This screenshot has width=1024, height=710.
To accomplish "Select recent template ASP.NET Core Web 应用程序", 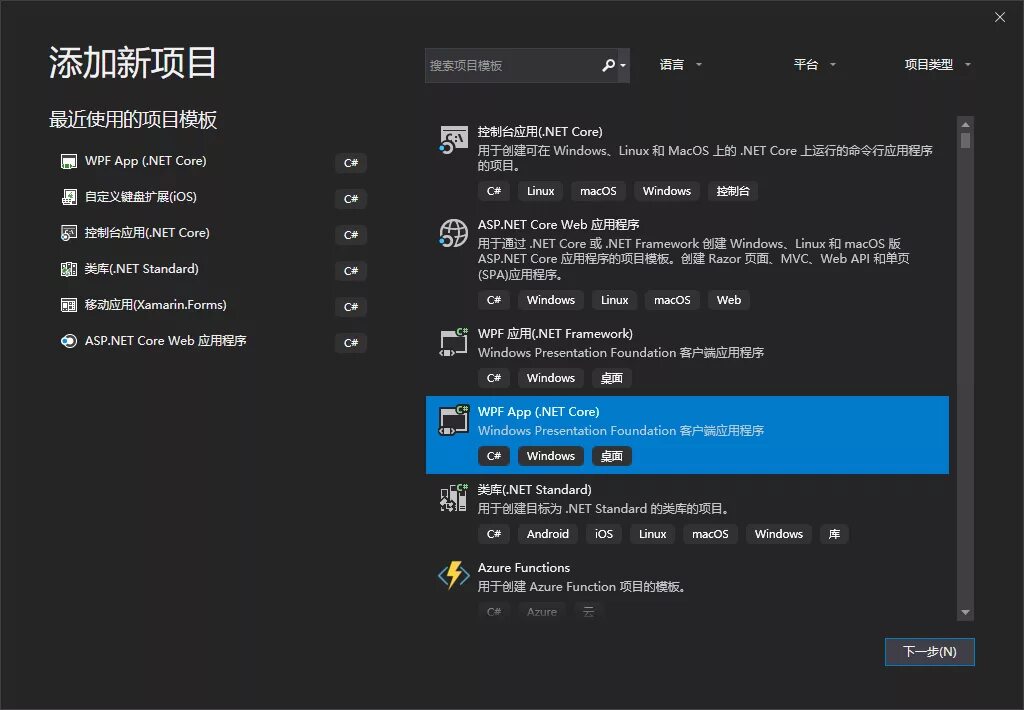I will coord(165,340).
